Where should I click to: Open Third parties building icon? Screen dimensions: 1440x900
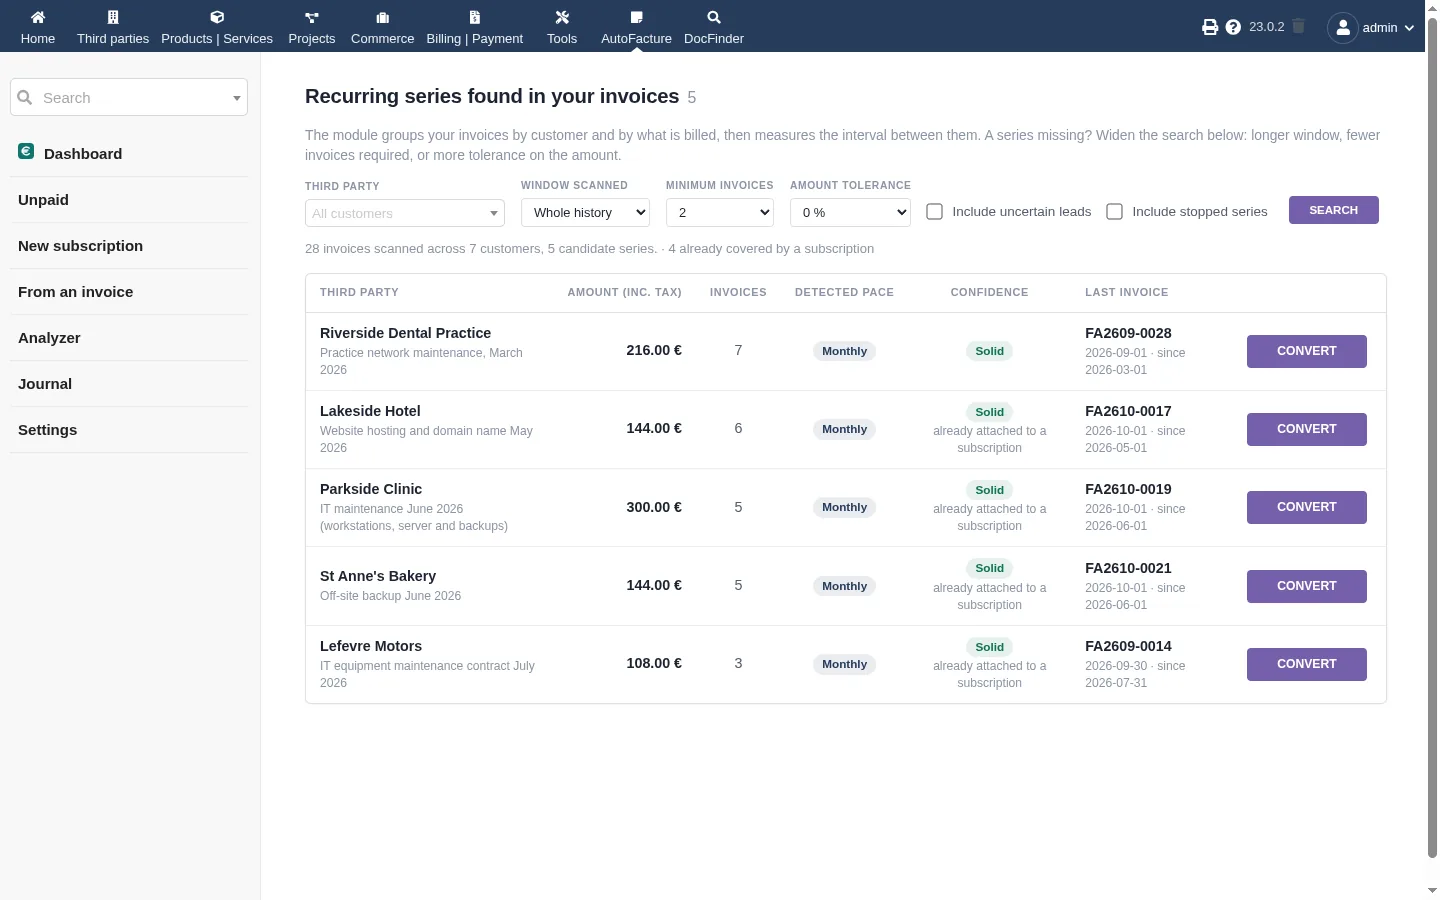pyautogui.click(x=113, y=17)
